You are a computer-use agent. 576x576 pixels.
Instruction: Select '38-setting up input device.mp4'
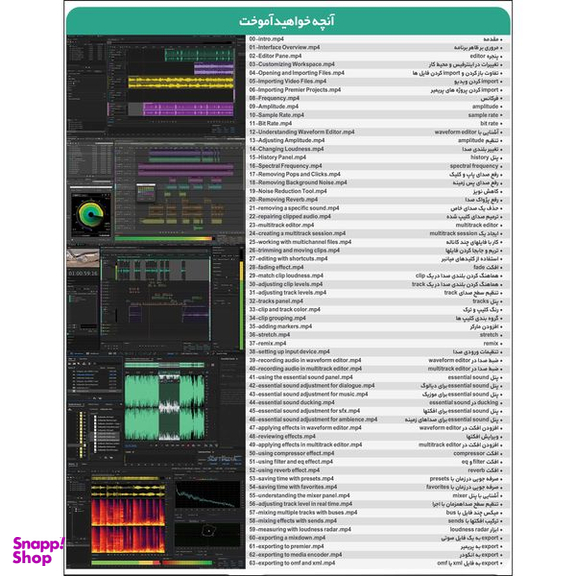click(x=289, y=352)
